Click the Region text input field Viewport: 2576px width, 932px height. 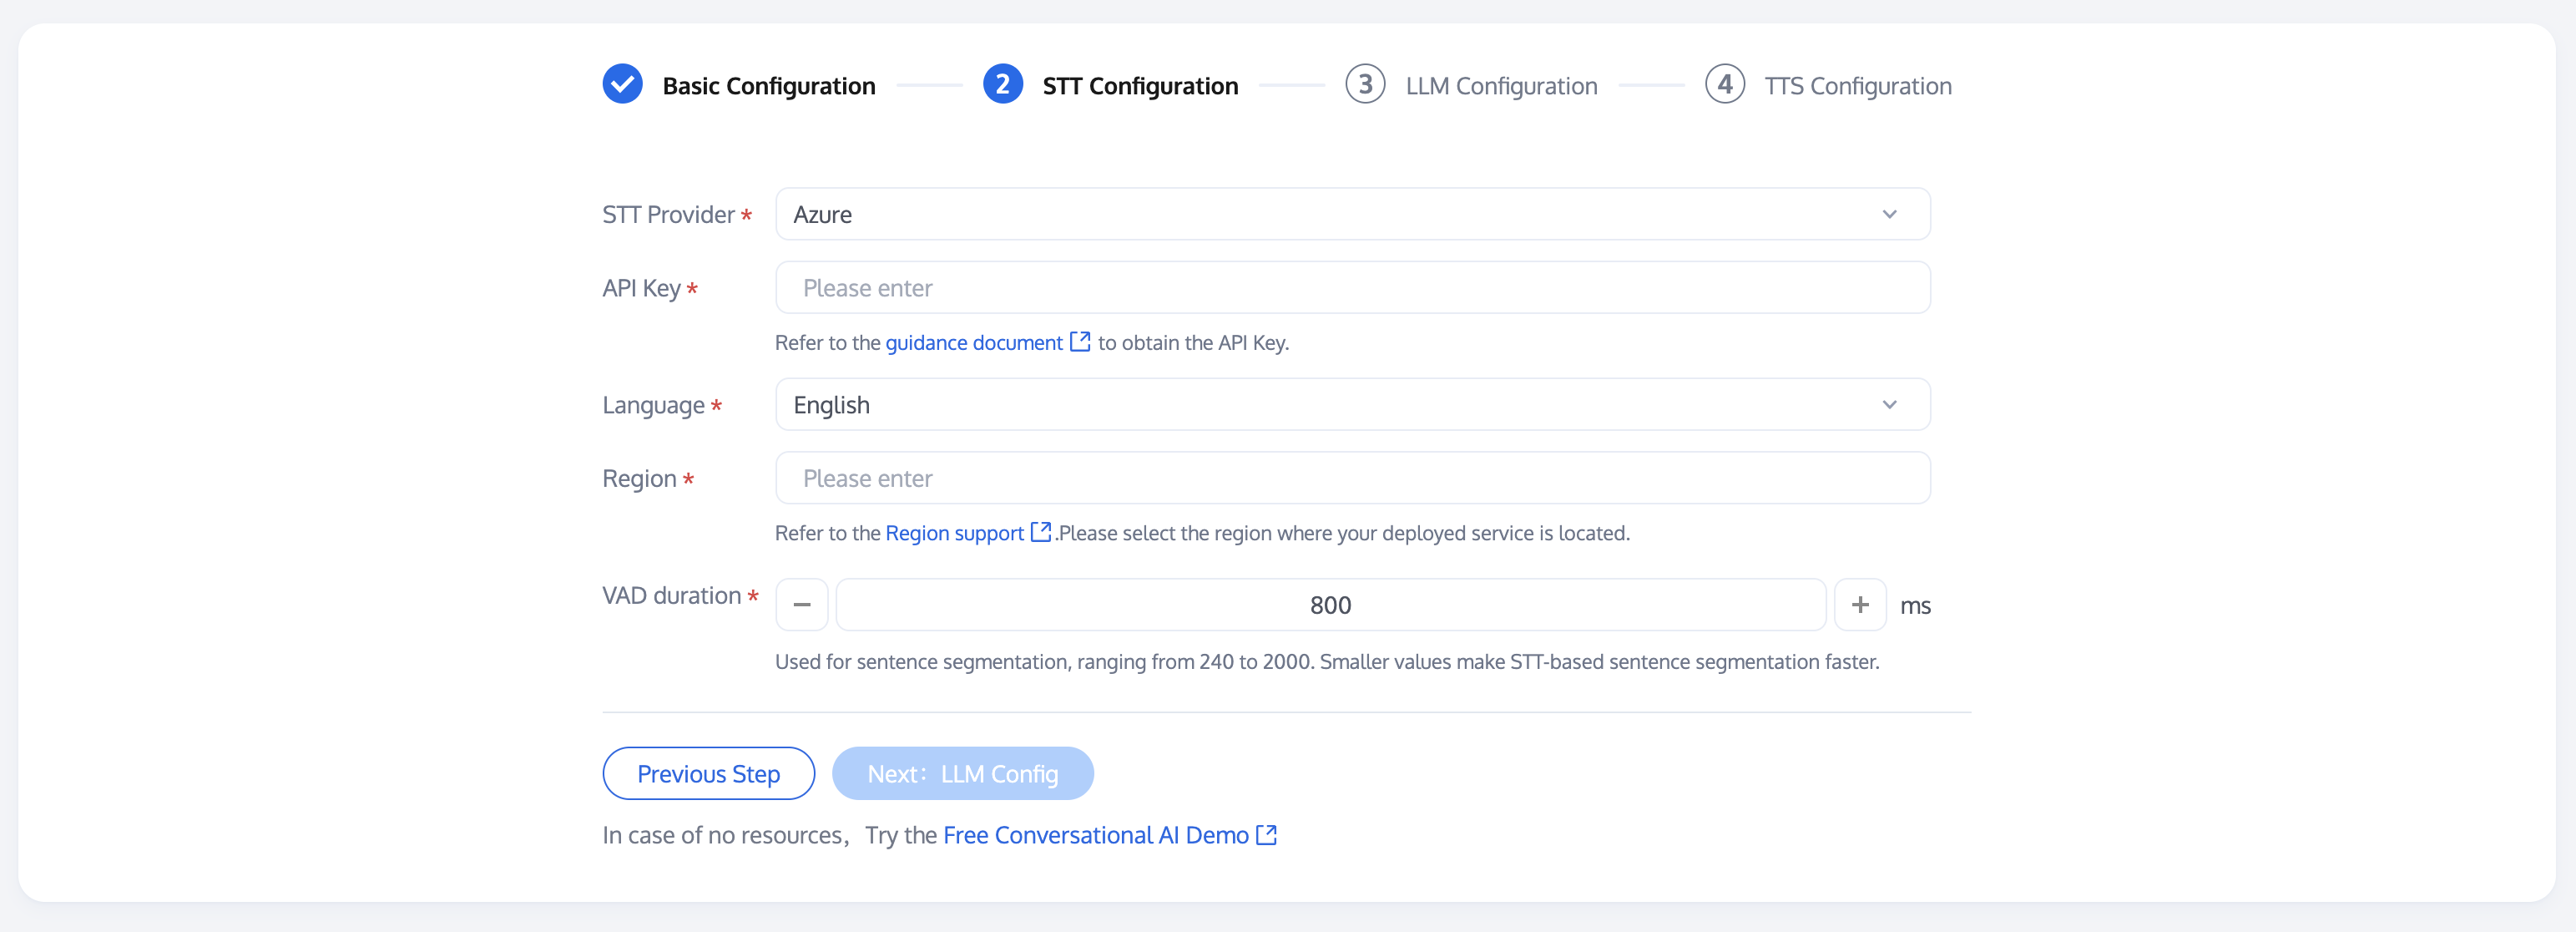(1352, 478)
